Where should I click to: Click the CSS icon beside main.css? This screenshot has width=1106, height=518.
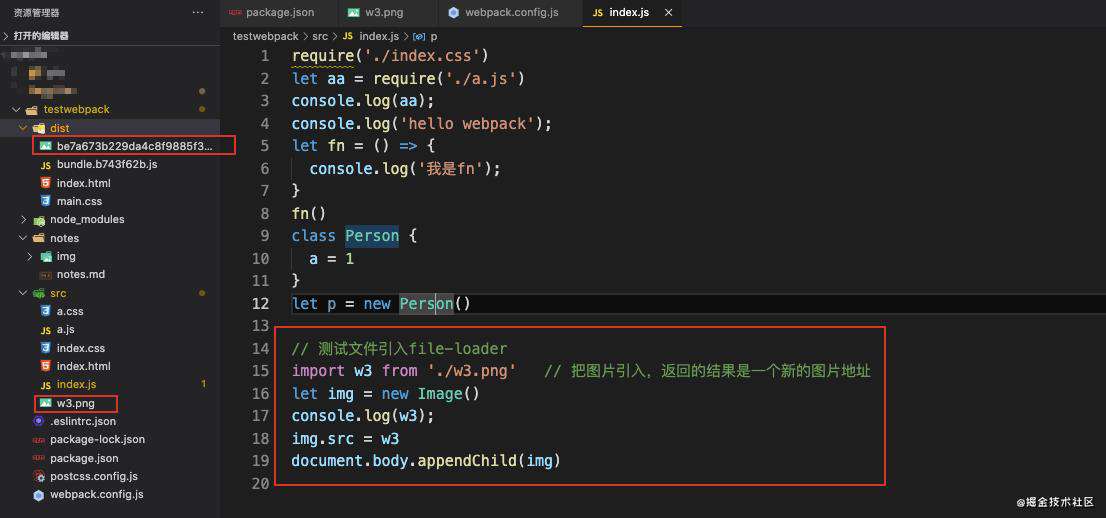coord(46,201)
